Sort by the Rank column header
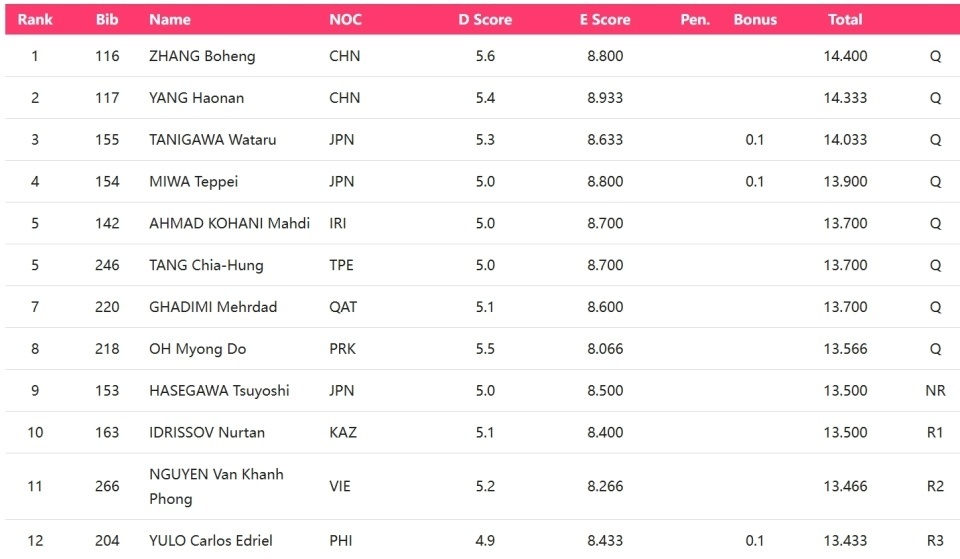 coord(35,20)
